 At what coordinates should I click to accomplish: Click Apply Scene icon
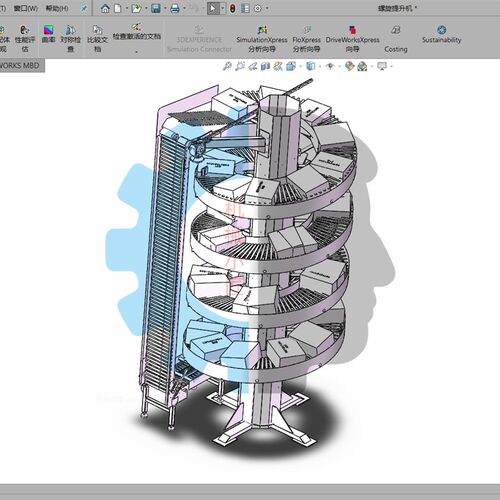click(362, 66)
